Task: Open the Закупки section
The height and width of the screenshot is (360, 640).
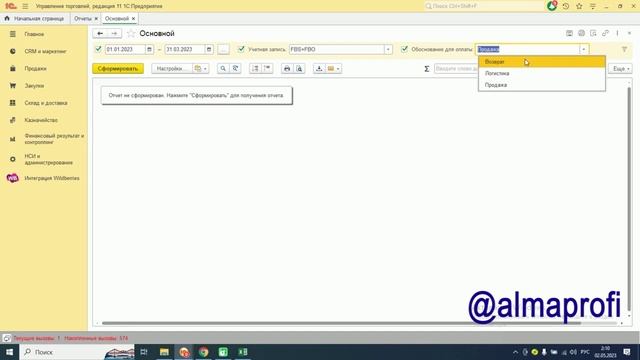Action: coord(34,86)
